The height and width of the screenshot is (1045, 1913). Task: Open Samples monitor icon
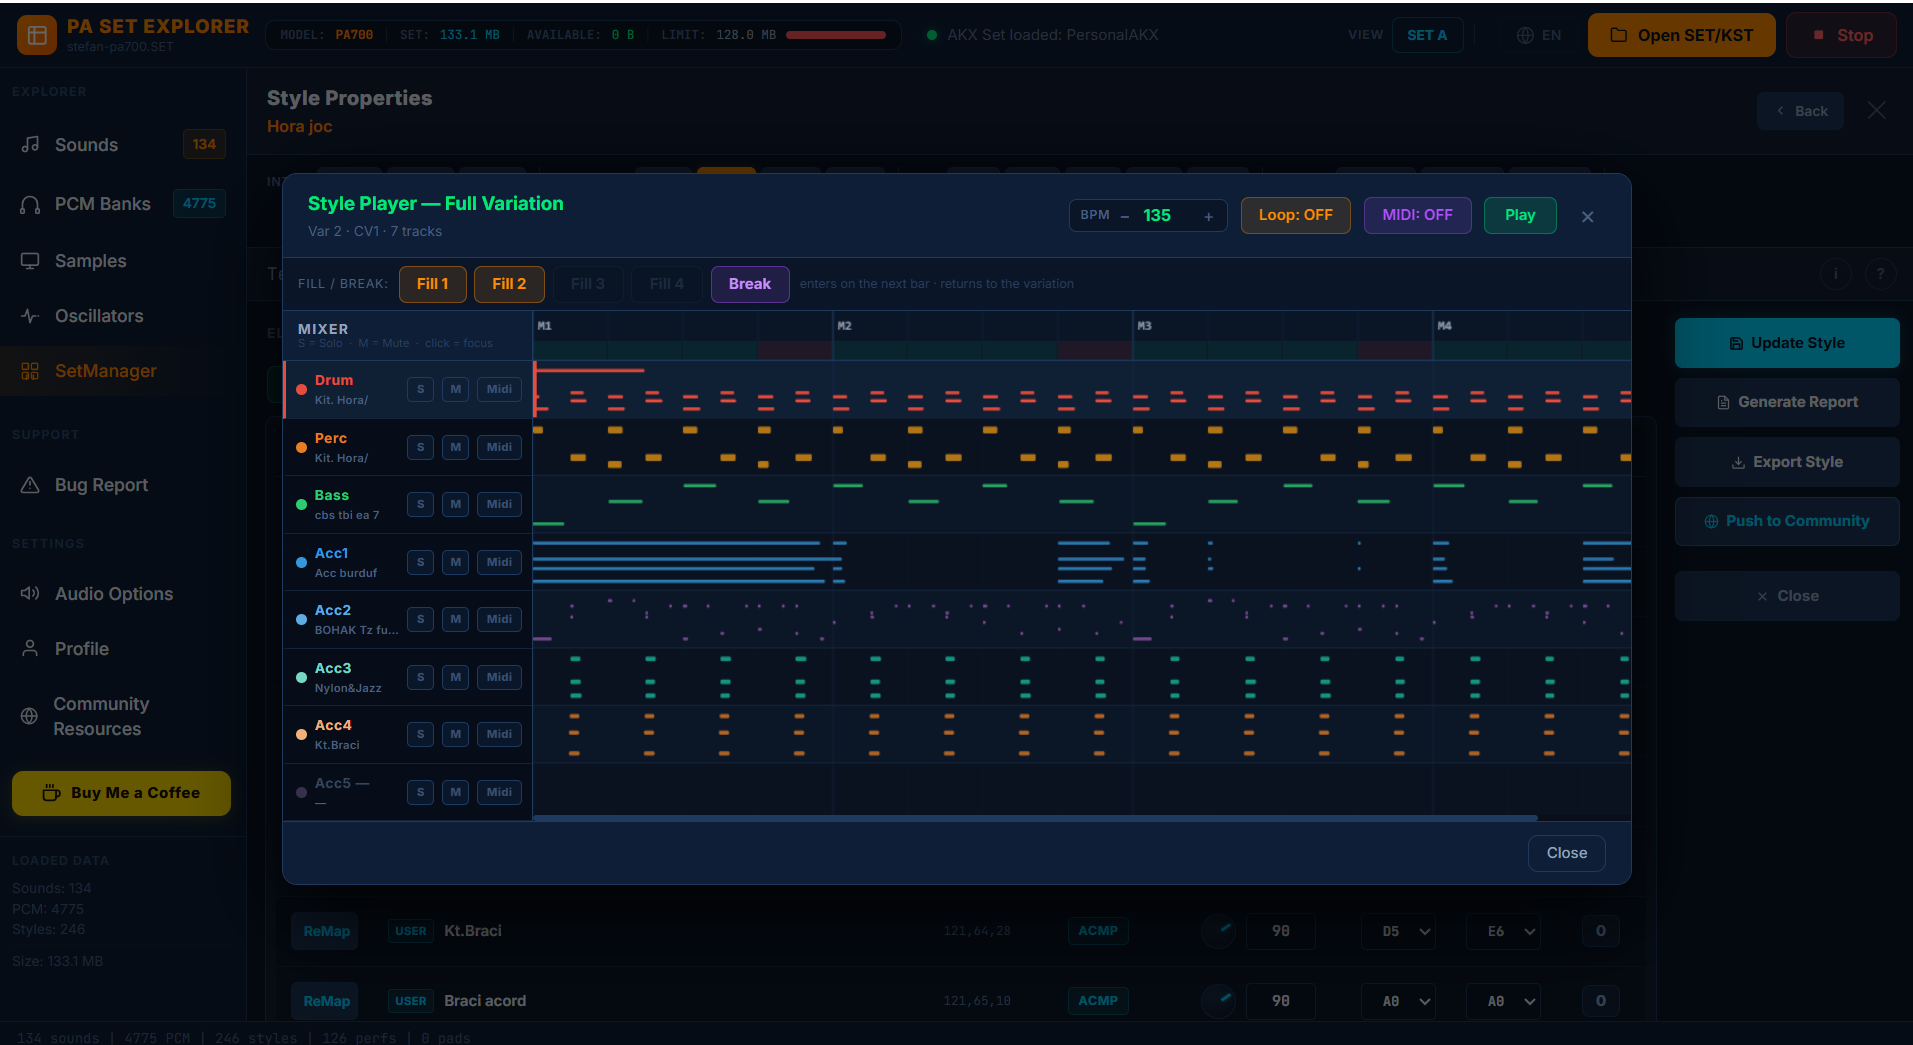(30, 261)
